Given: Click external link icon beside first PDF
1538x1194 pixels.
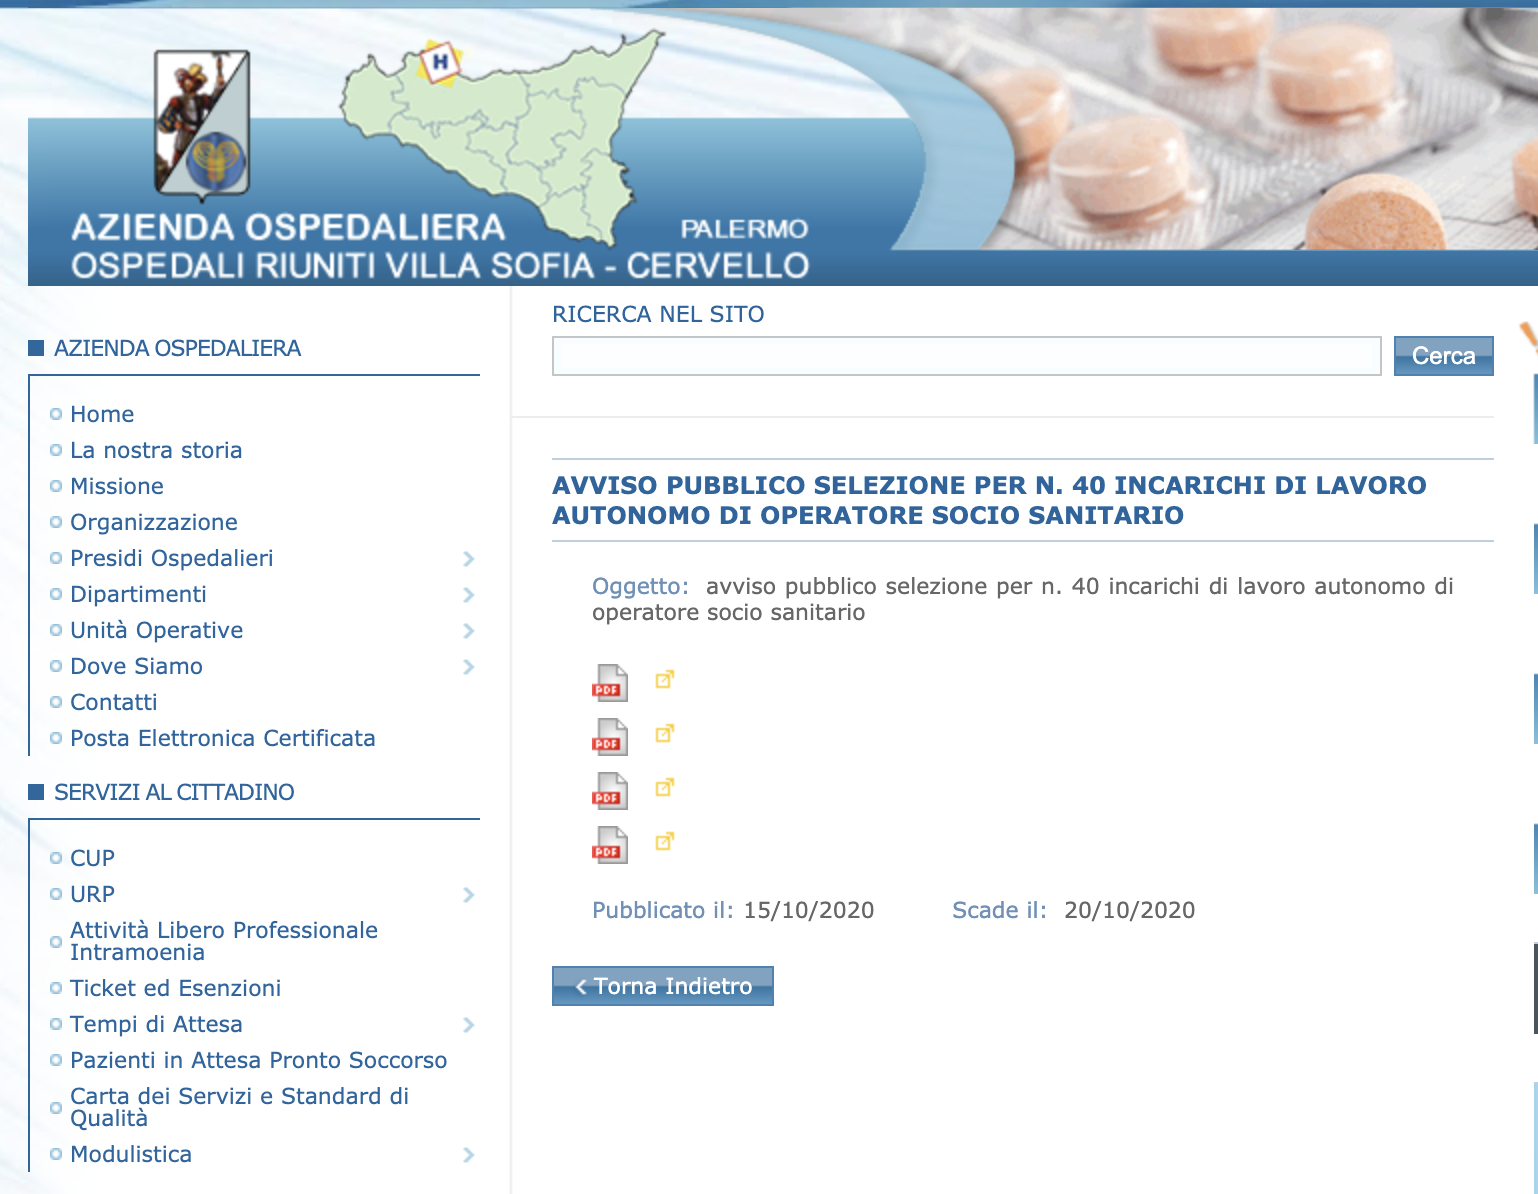Looking at the screenshot, I should pyautogui.click(x=664, y=680).
